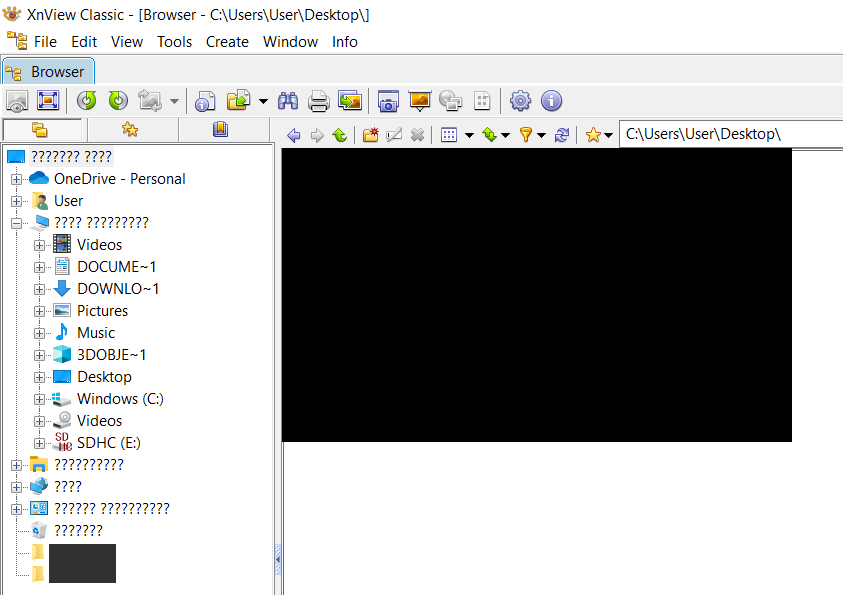This screenshot has width=843, height=595.
Task: Expand the Music folder node
Action: [39, 333]
